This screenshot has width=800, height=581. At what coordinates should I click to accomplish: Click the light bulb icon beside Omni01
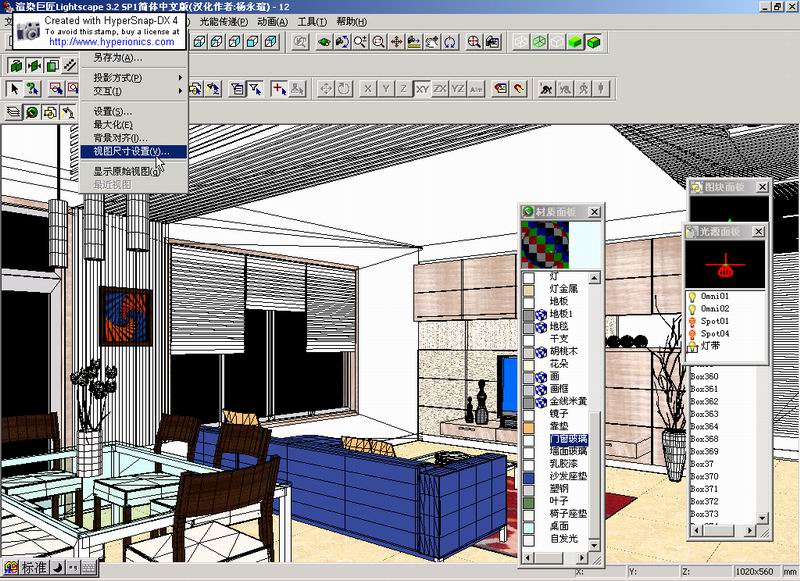pyautogui.click(x=692, y=296)
